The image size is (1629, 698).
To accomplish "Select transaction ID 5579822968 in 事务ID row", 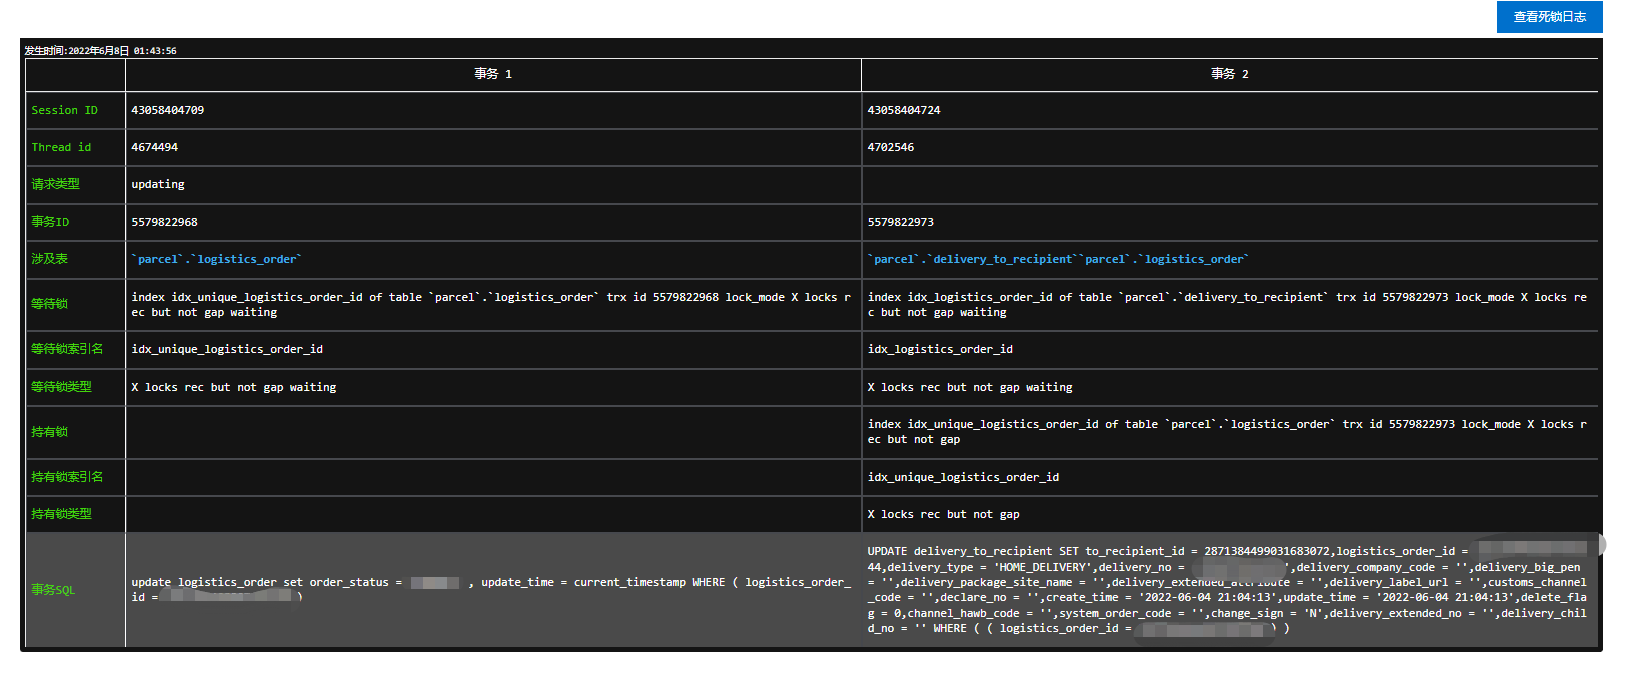I will [165, 222].
